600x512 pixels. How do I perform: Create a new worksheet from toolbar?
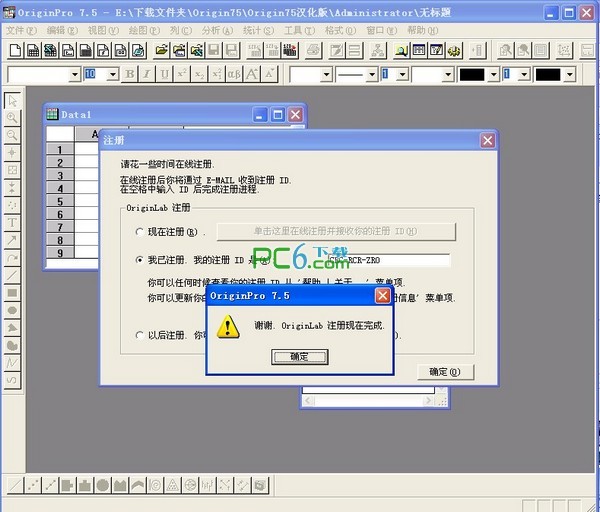tap(33, 51)
